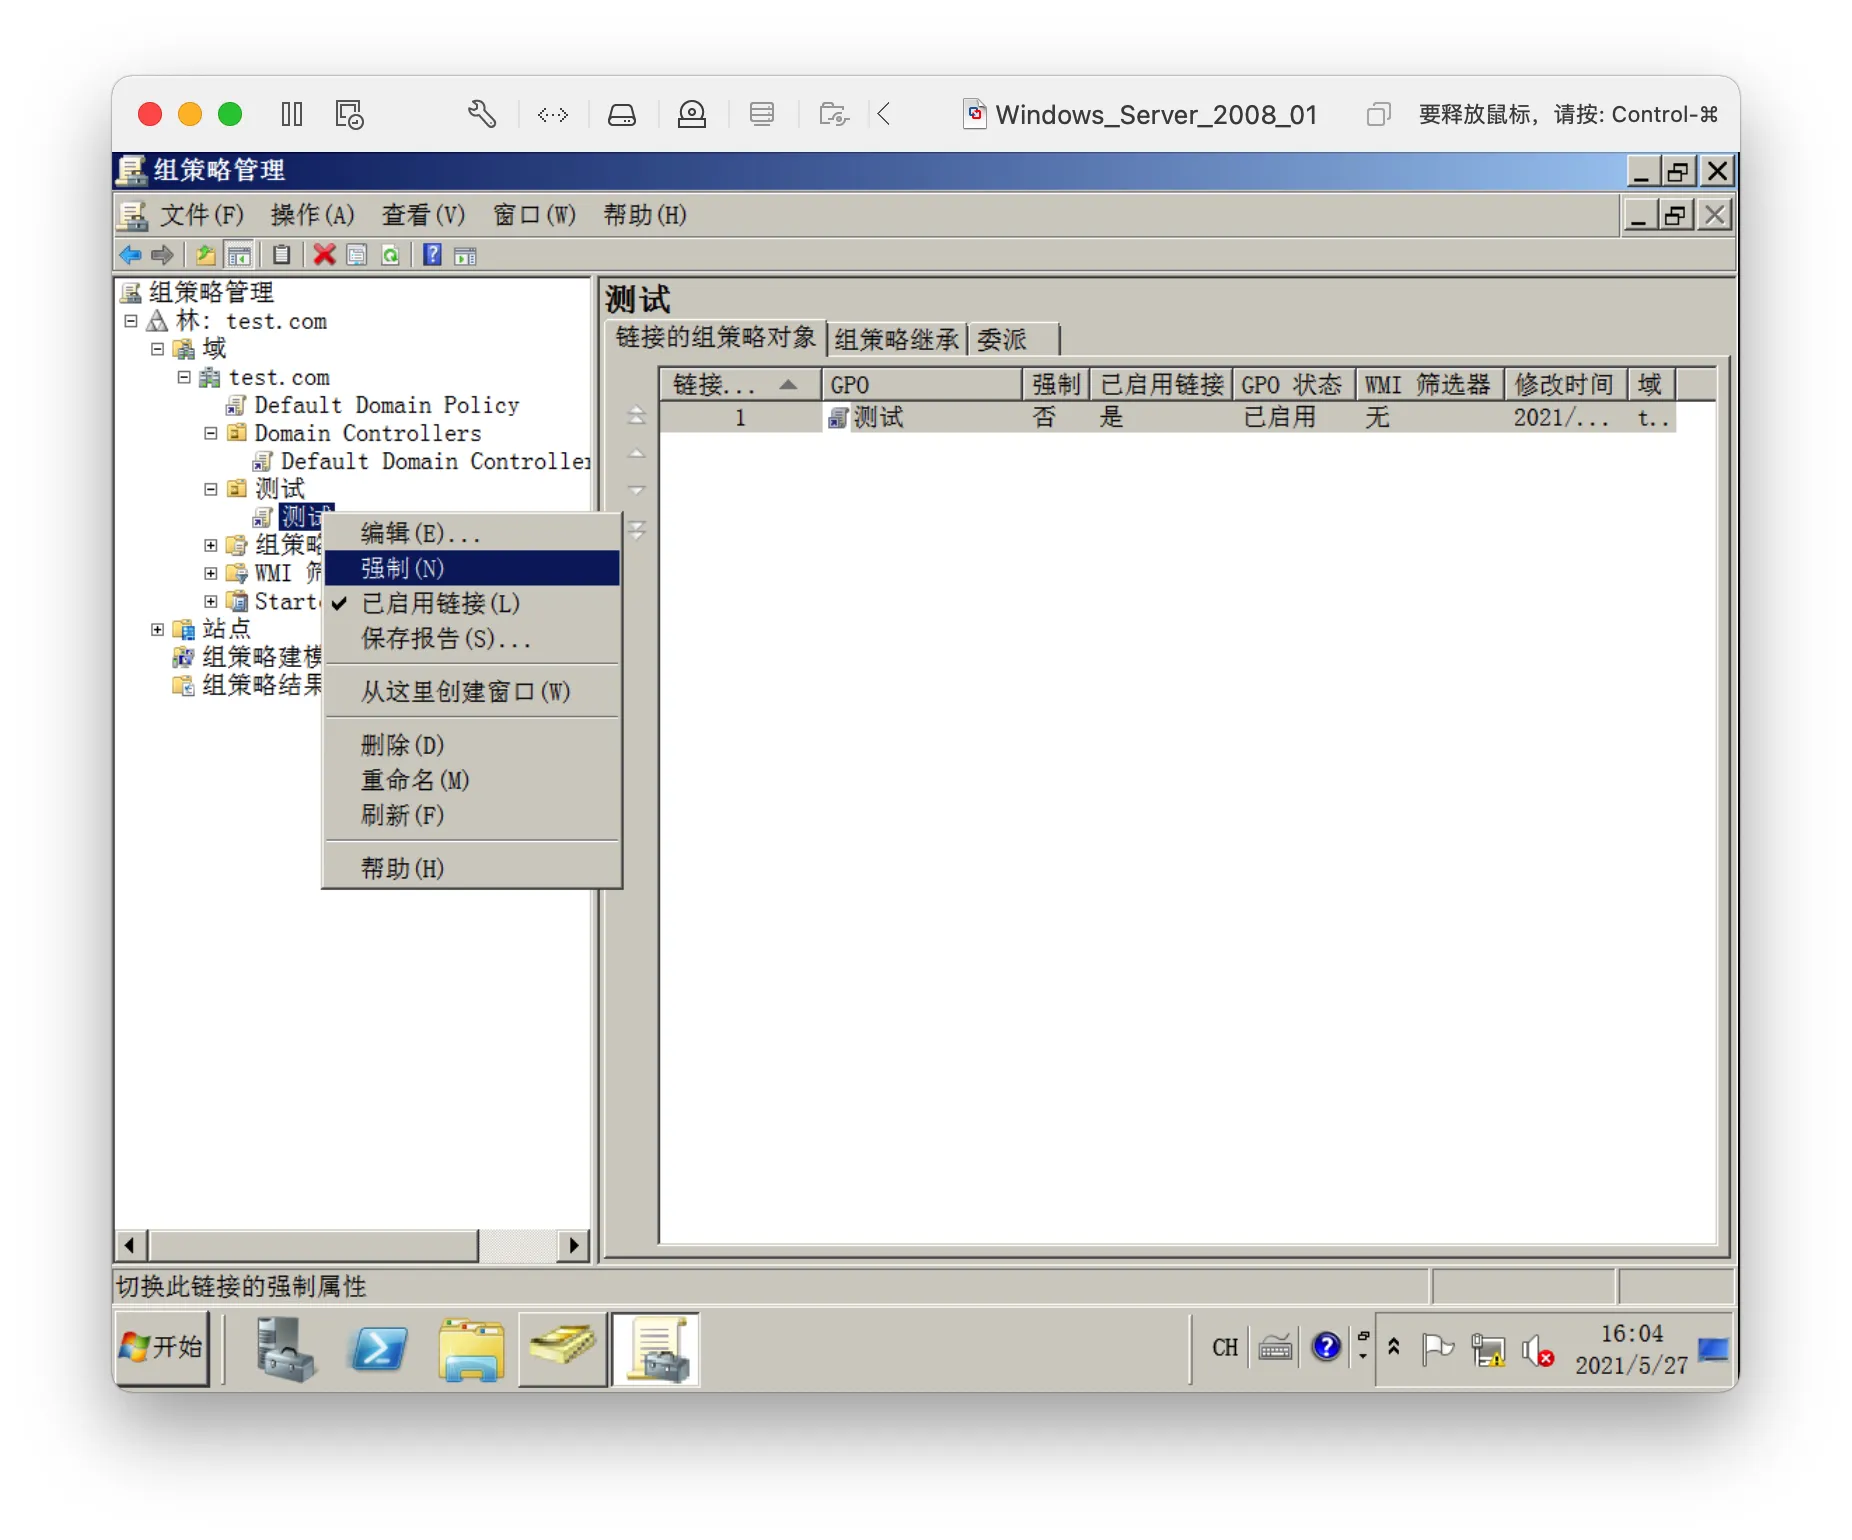Collapse the 域 node
The width and height of the screenshot is (1852, 1540).
[x=158, y=349]
